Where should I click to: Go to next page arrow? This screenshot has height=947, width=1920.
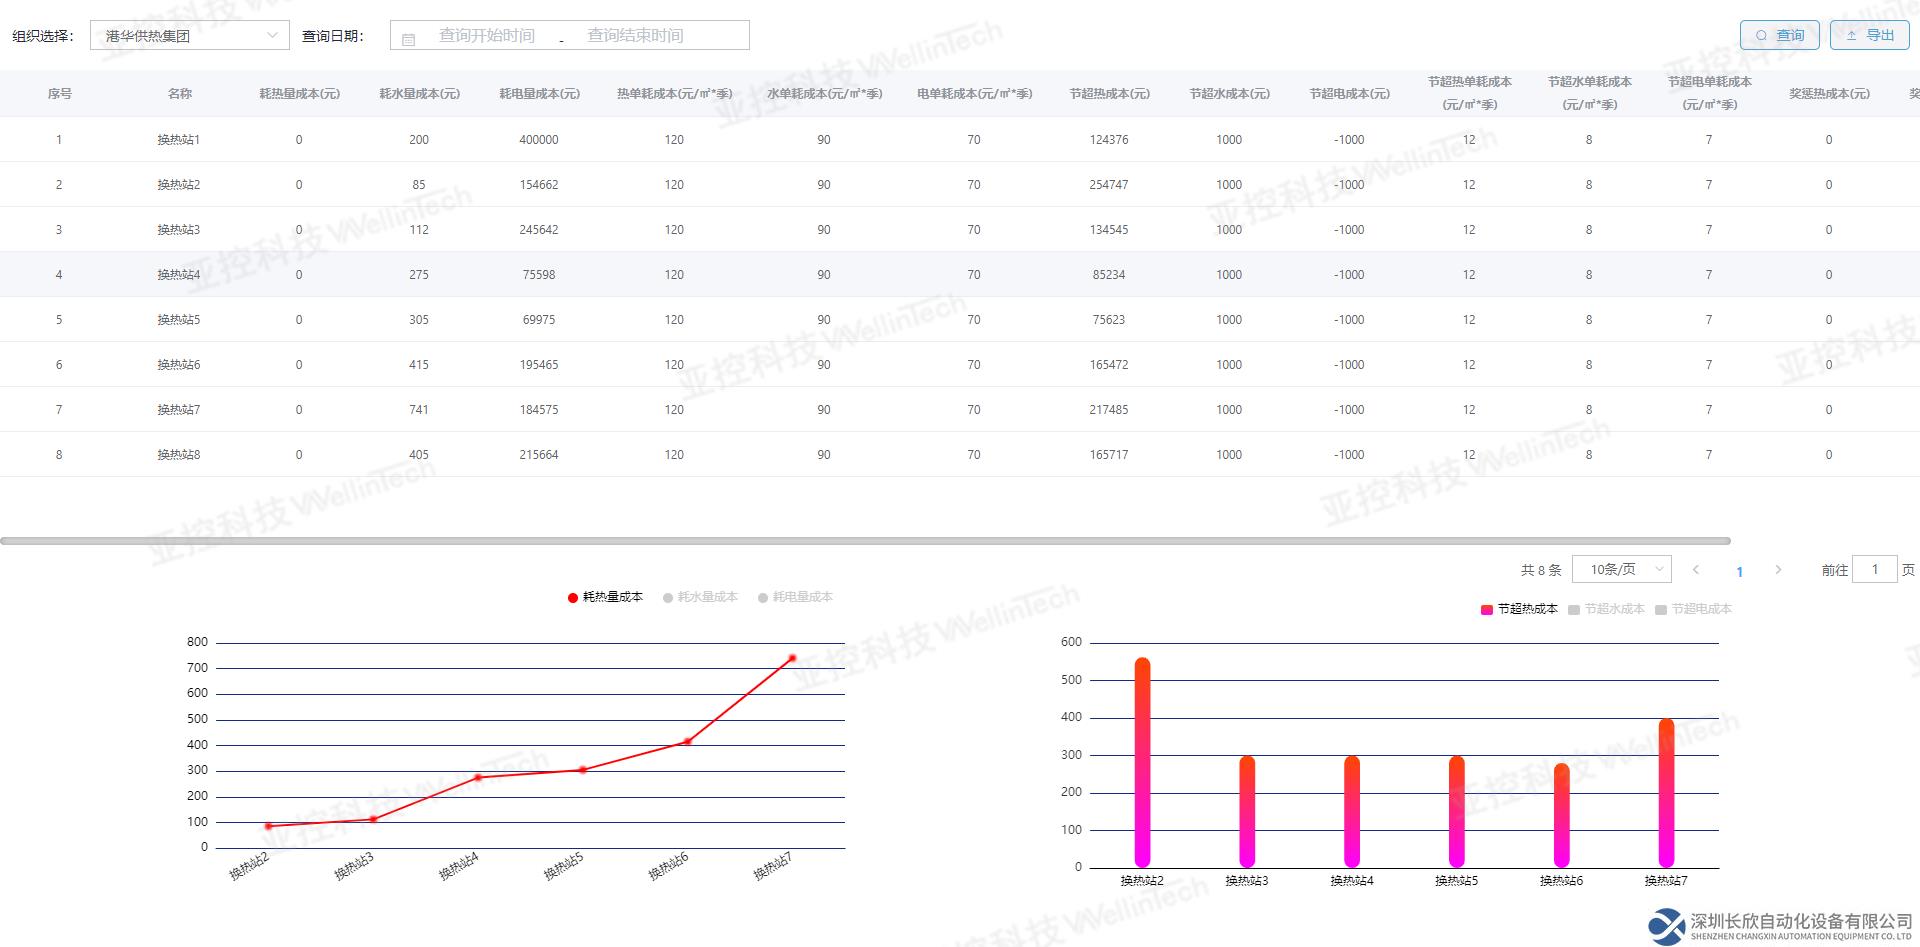1778,570
